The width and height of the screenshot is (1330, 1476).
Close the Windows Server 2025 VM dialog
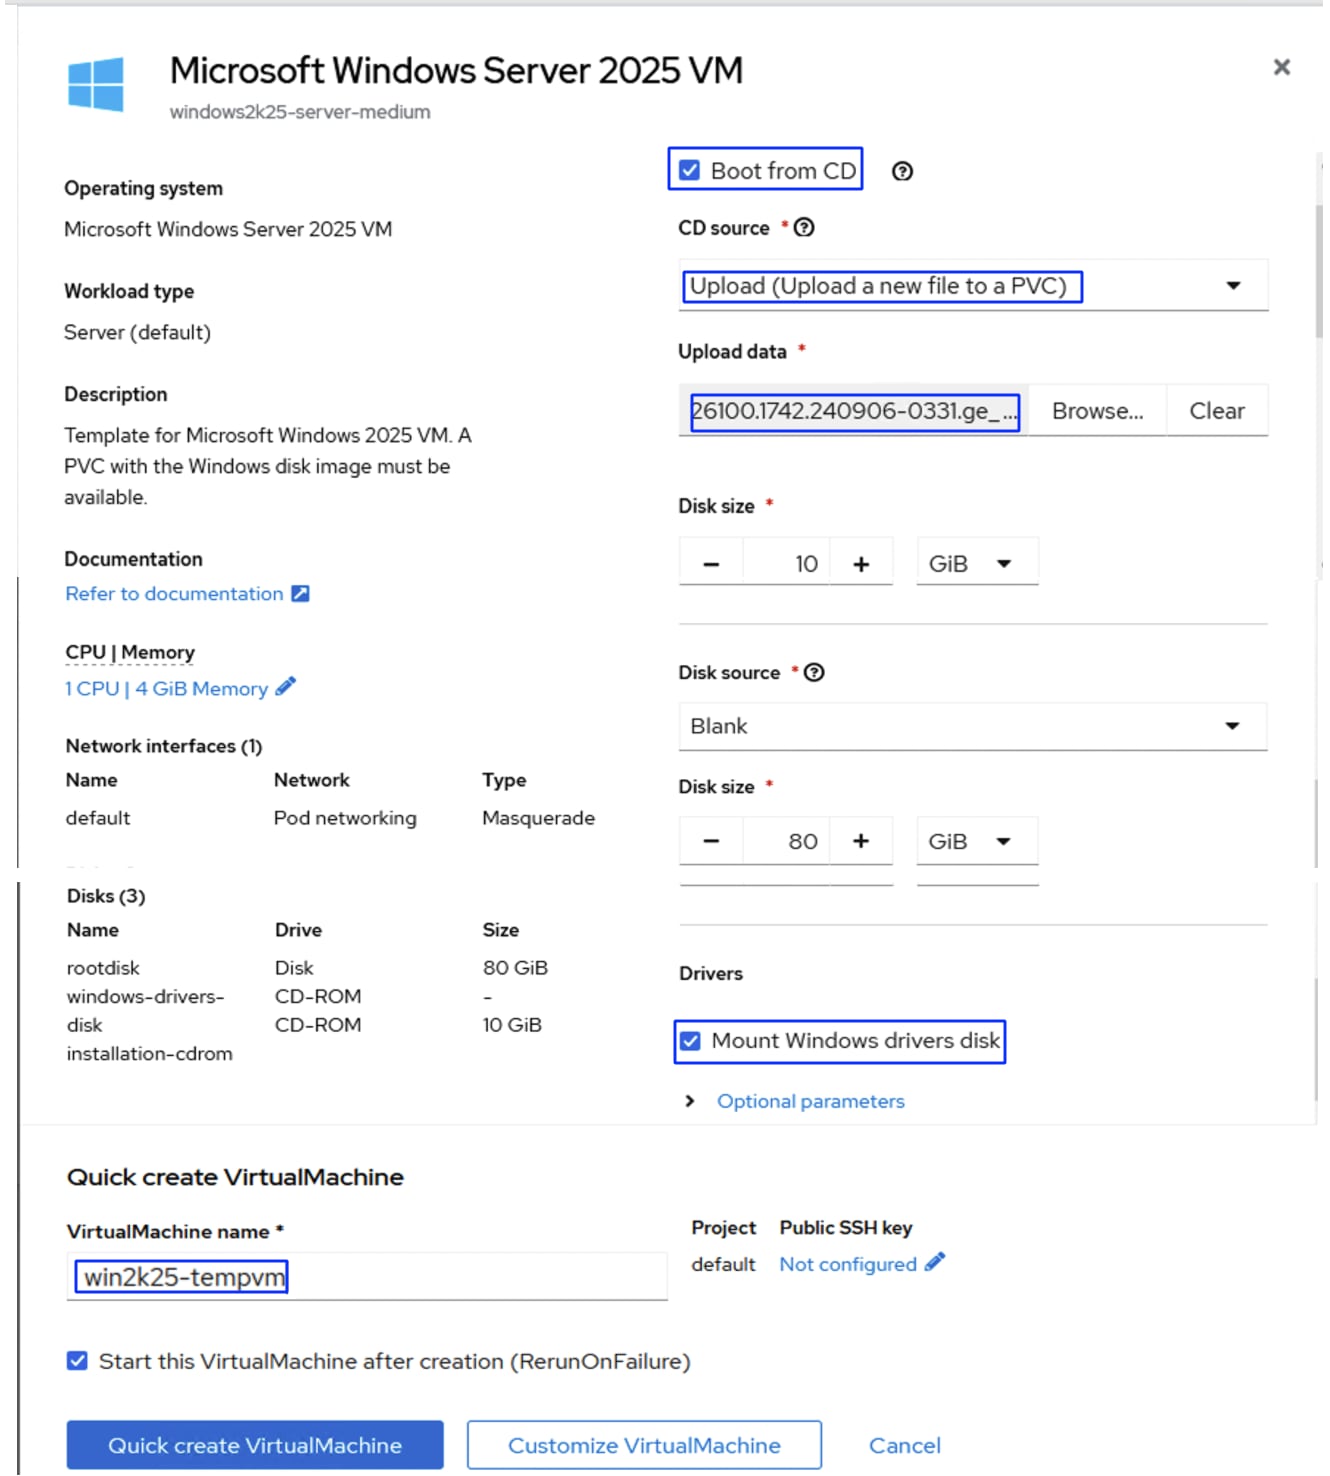tap(1281, 67)
